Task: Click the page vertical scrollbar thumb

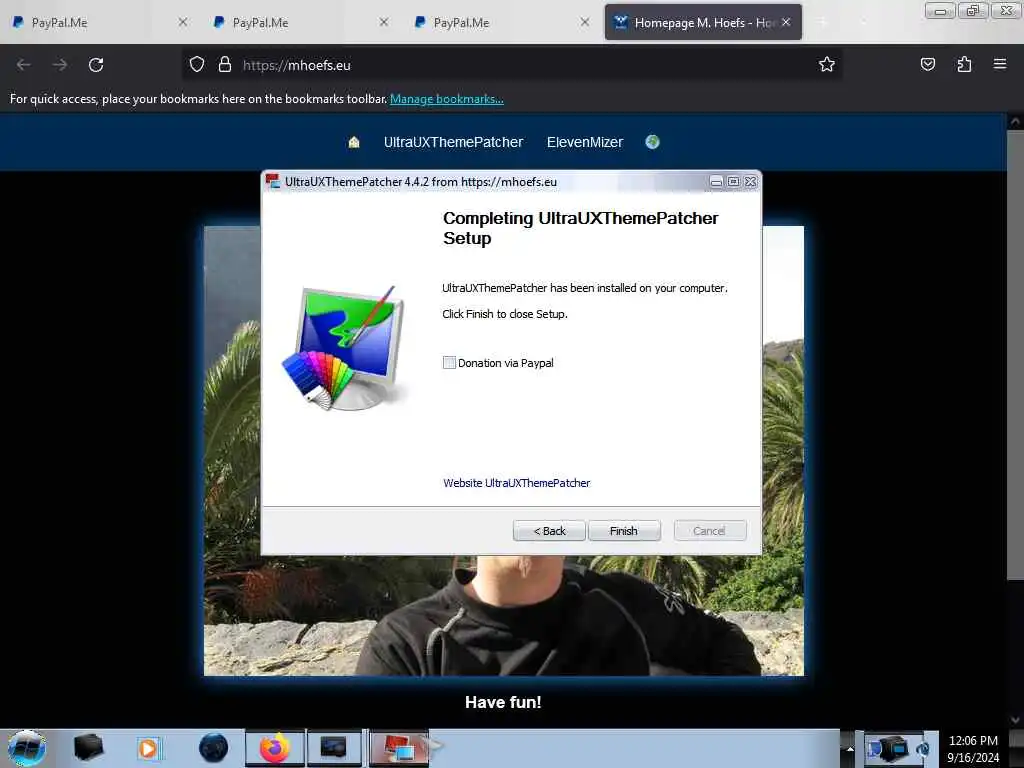Action: tap(1014, 355)
